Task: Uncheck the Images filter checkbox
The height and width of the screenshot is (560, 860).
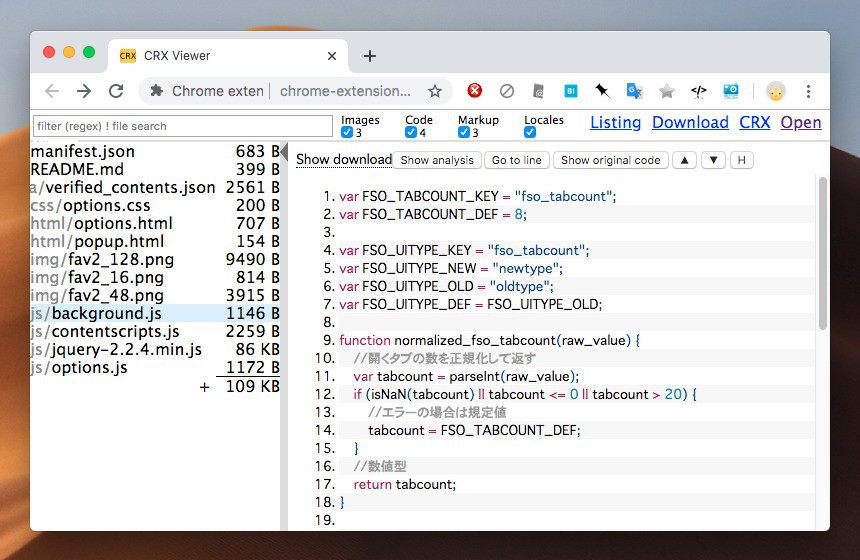Action: coord(347,133)
